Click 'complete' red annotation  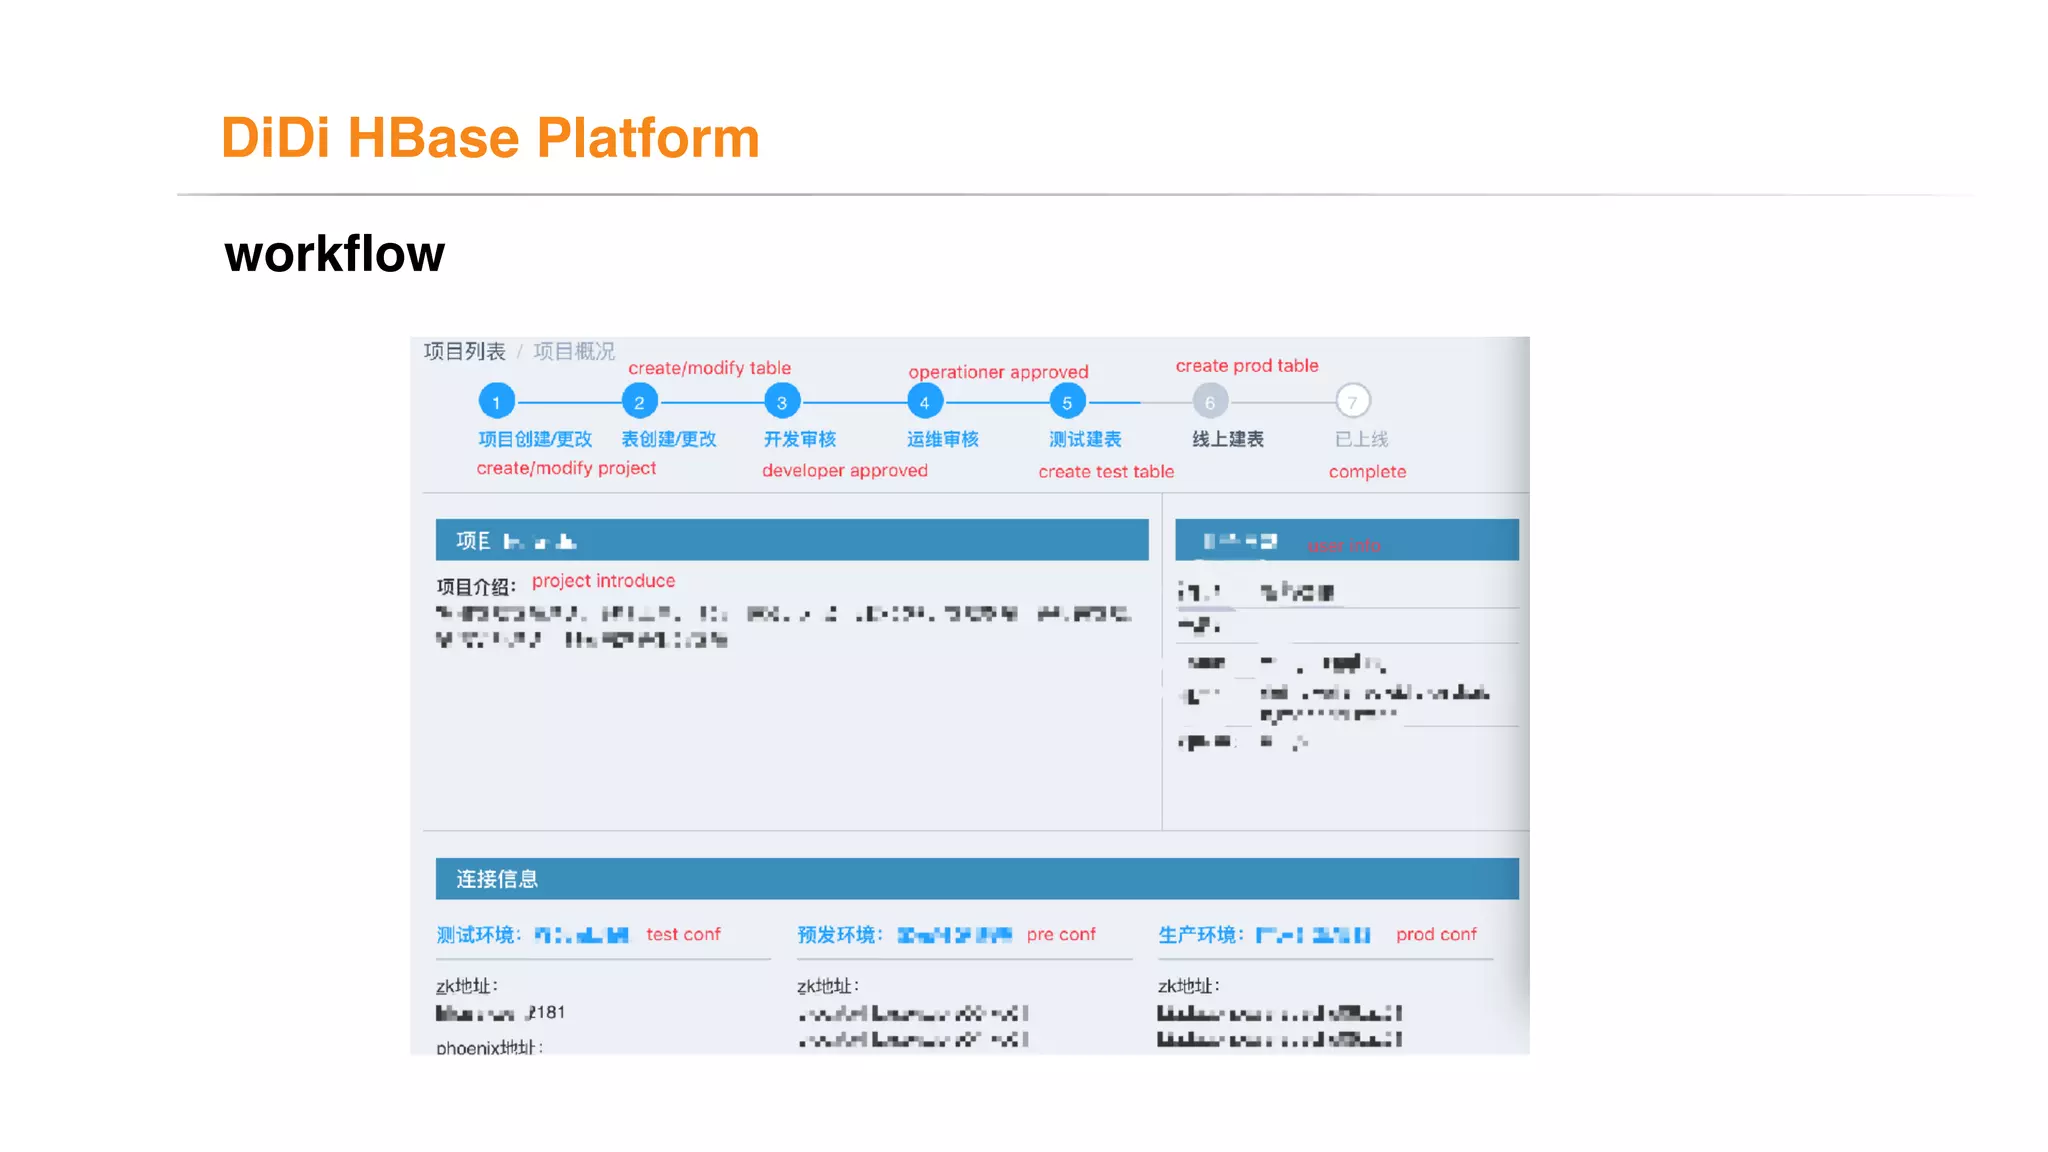point(1367,472)
